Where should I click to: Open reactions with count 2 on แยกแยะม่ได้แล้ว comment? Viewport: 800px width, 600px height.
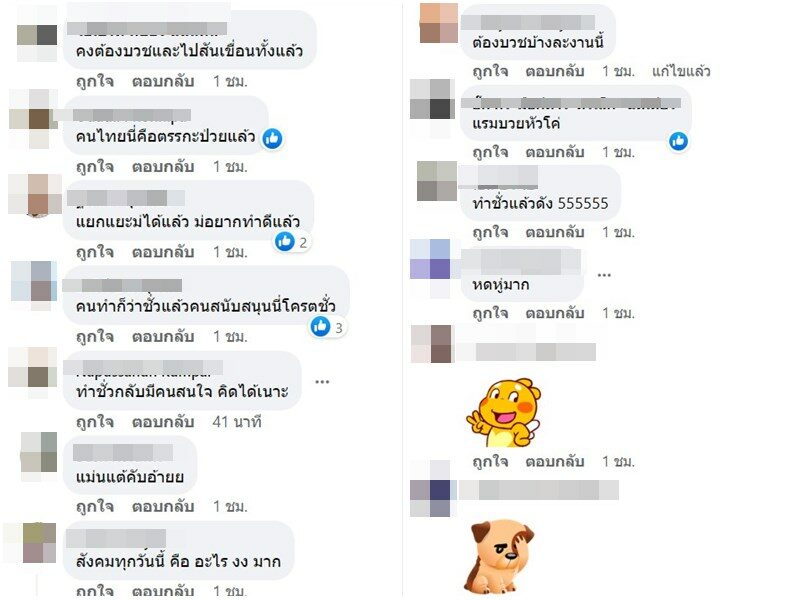click(x=292, y=242)
